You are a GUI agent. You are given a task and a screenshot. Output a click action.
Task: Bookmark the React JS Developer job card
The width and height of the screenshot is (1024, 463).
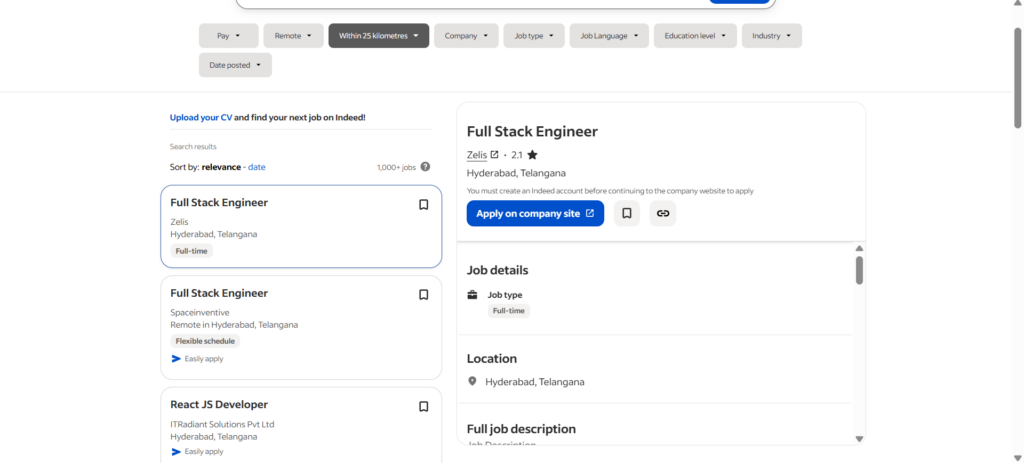click(x=423, y=406)
